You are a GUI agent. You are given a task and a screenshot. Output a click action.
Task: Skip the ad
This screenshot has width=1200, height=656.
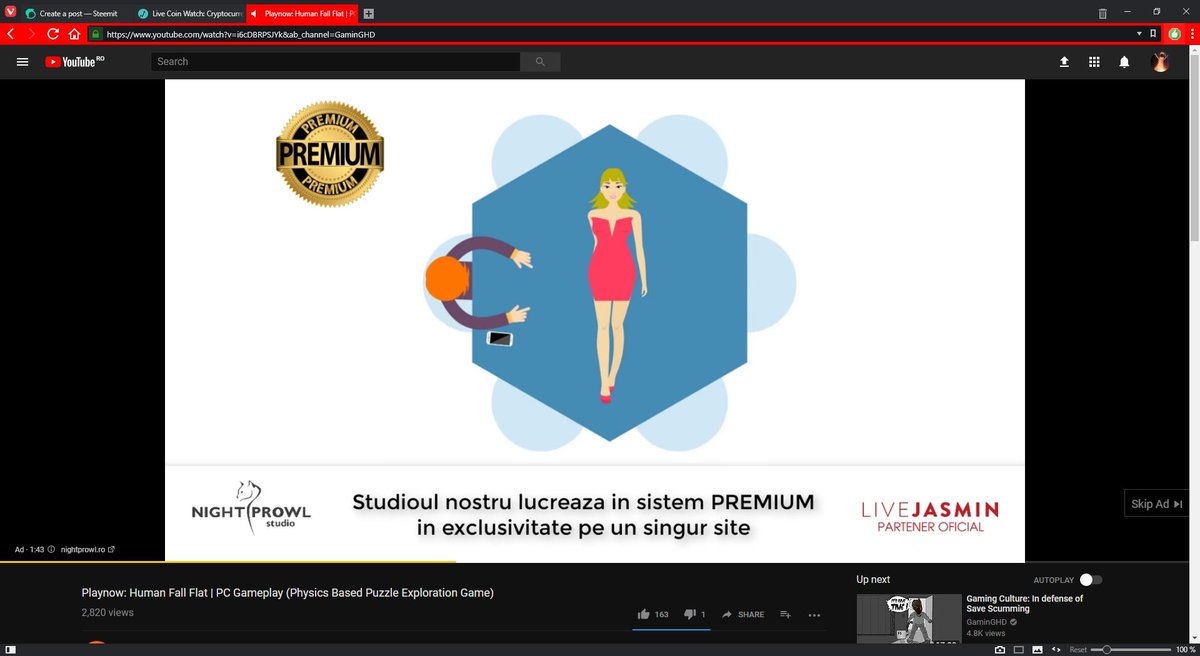1156,504
